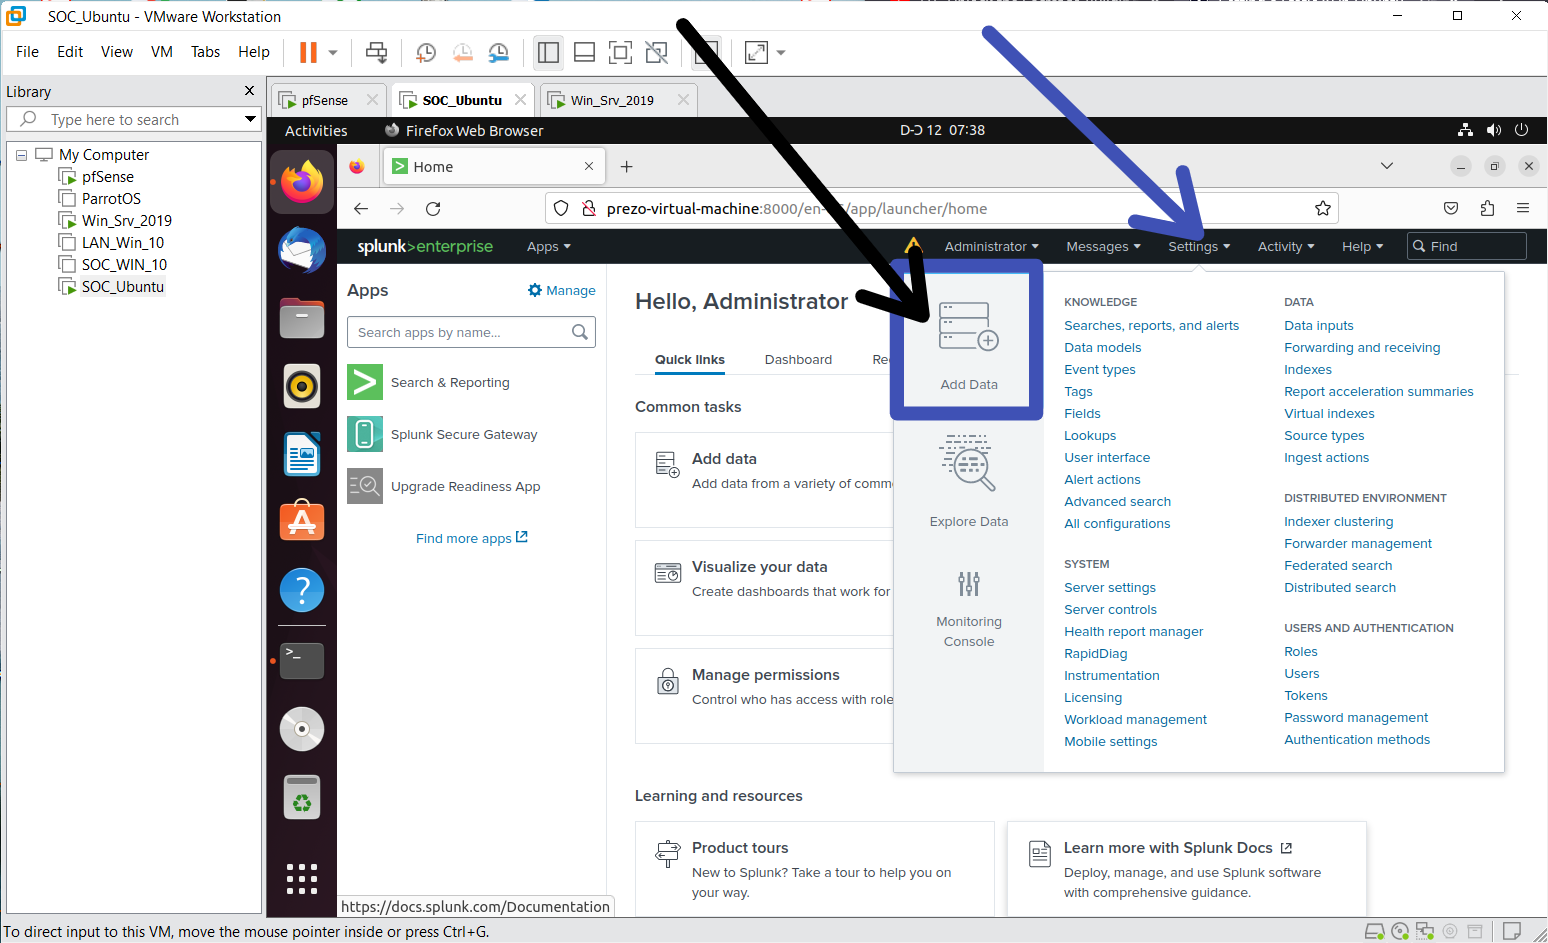Revert to snapshot toolbar icon
The height and width of the screenshot is (943, 1548).
click(462, 52)
